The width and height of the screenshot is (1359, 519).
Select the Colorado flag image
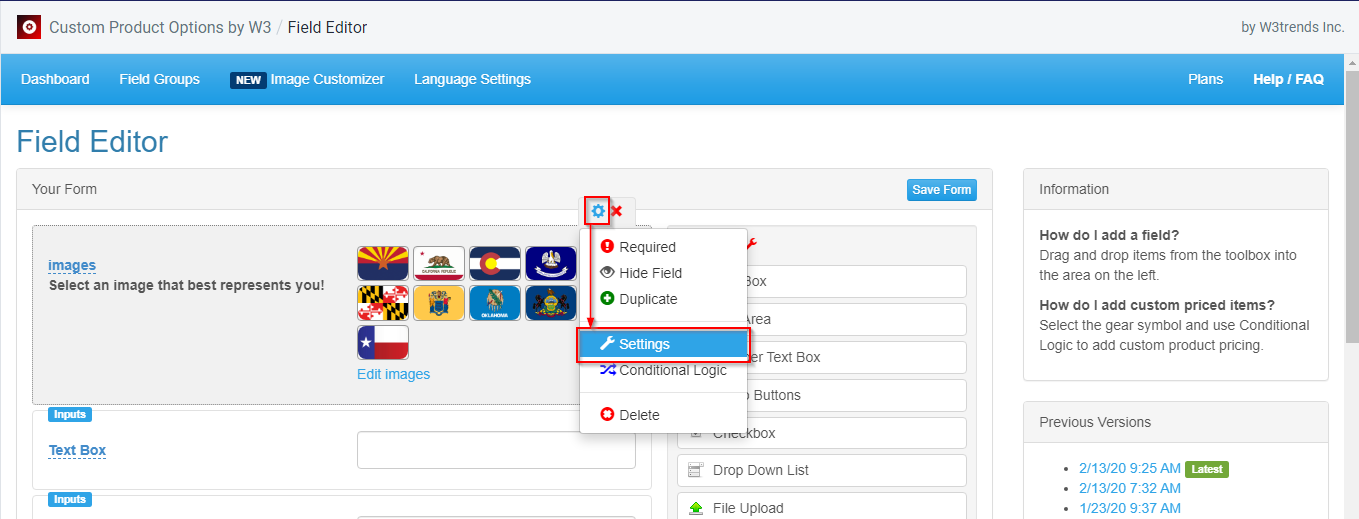click(x=495, y=264)
